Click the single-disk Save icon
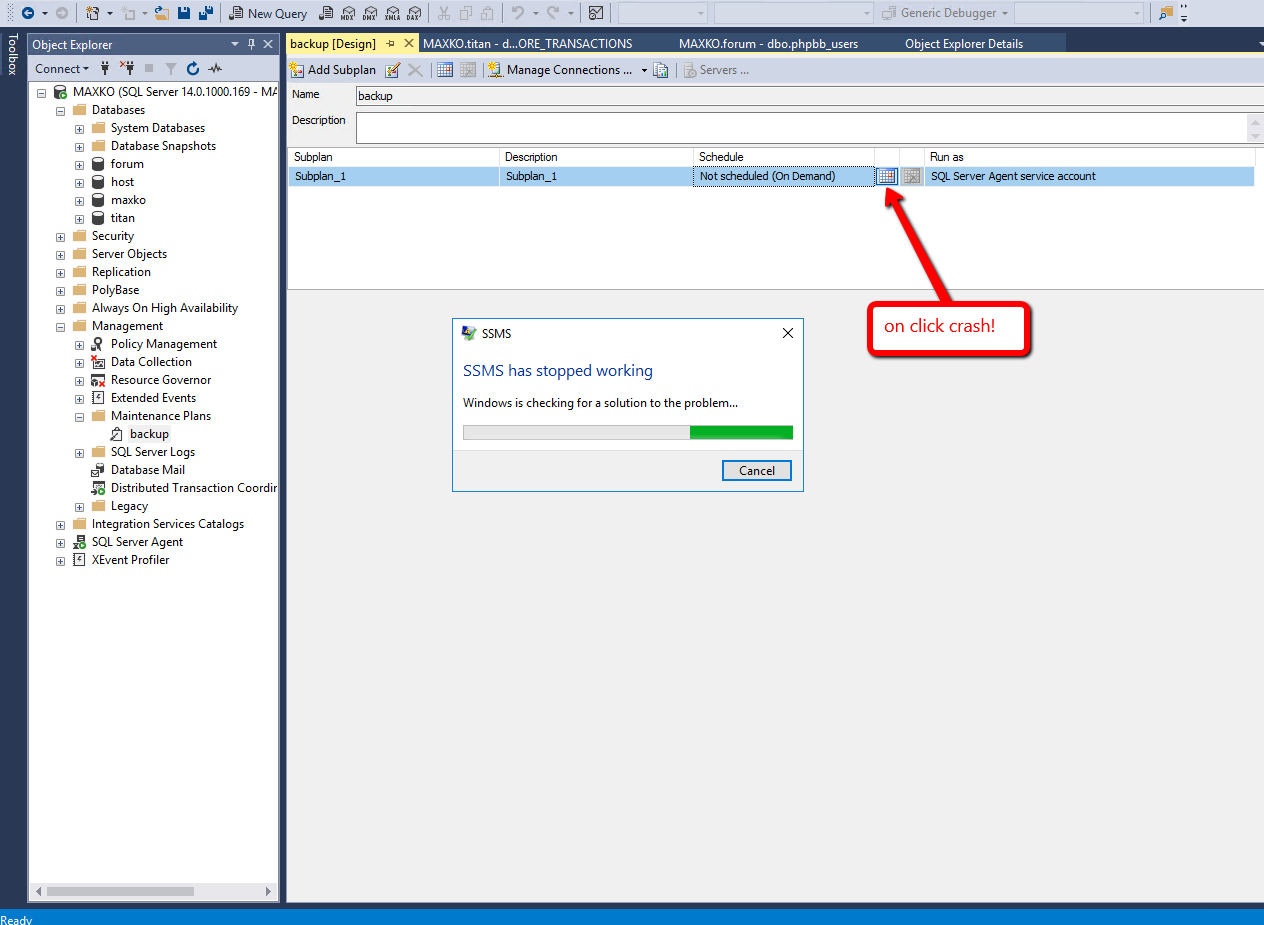 [184, 13]
